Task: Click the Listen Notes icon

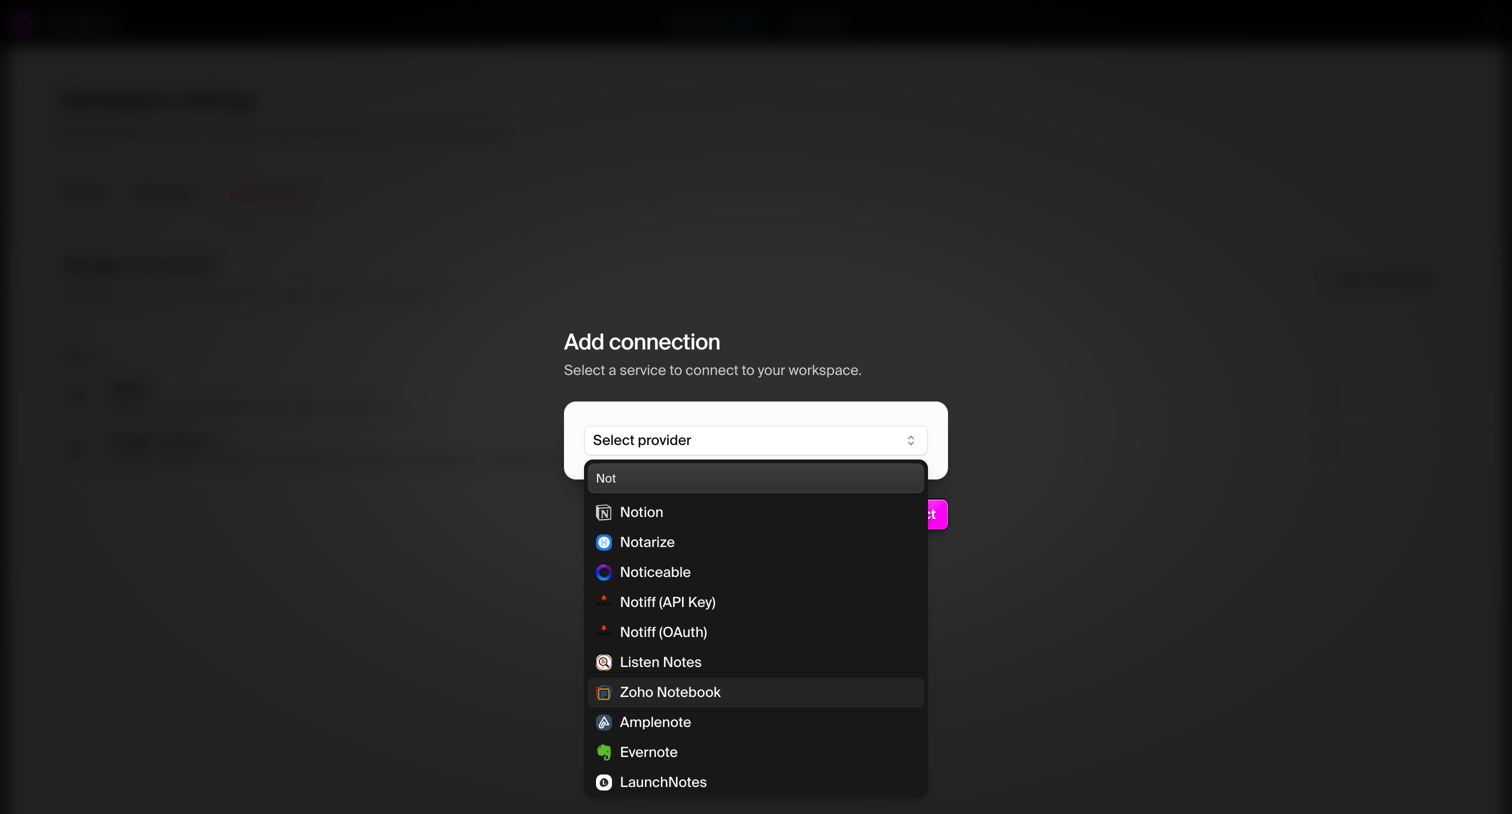Action: [x=604, y=663]
